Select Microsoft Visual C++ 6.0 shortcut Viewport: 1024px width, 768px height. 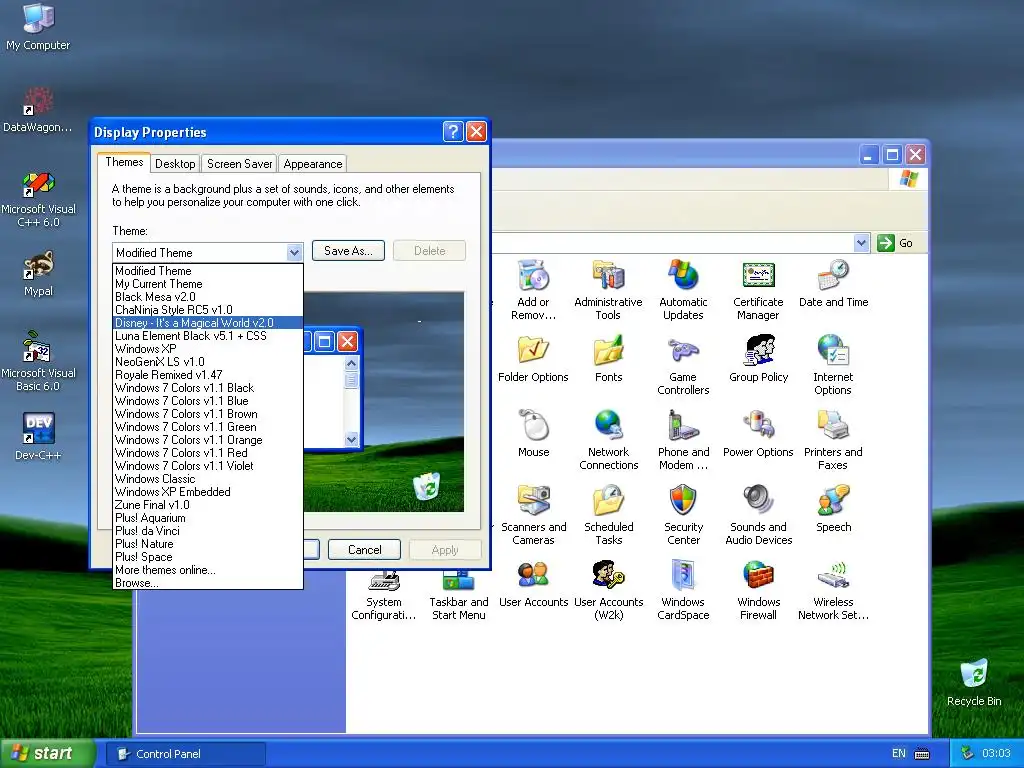(x=39, y=197)
